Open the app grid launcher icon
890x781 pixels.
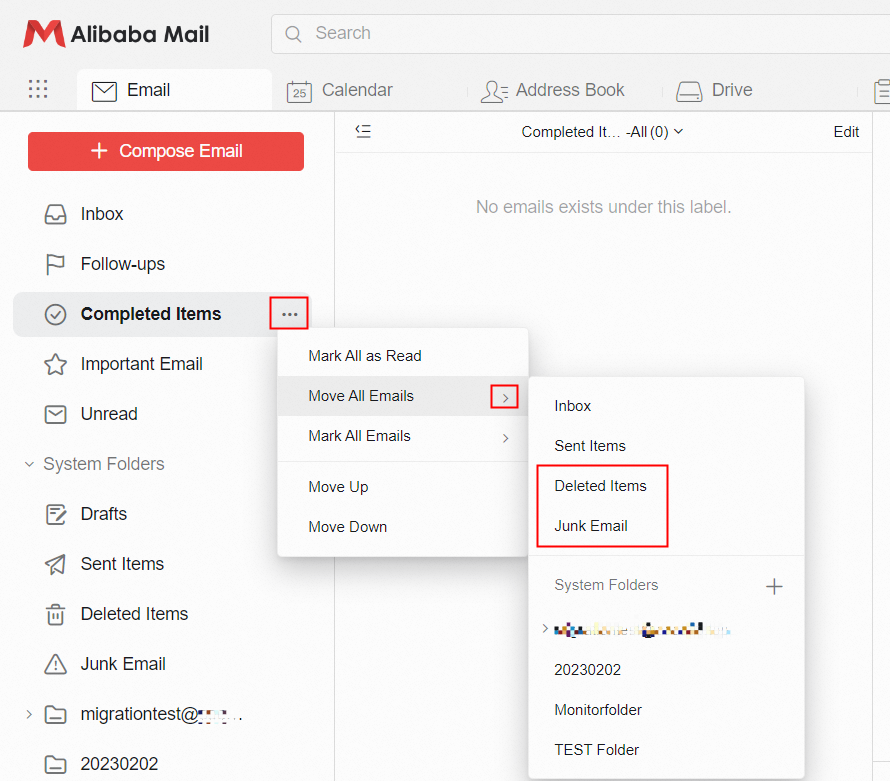click(38, 89)
